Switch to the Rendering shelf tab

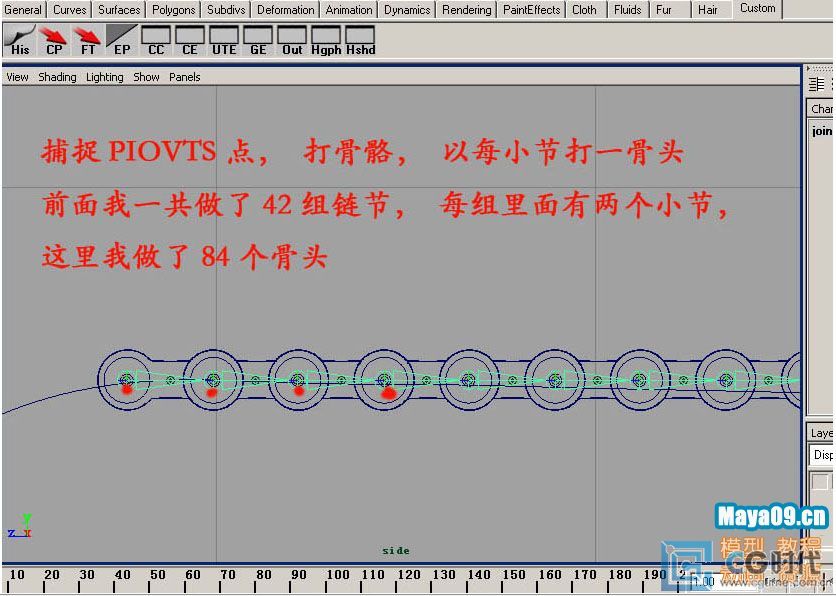click(x=467, y=10)
